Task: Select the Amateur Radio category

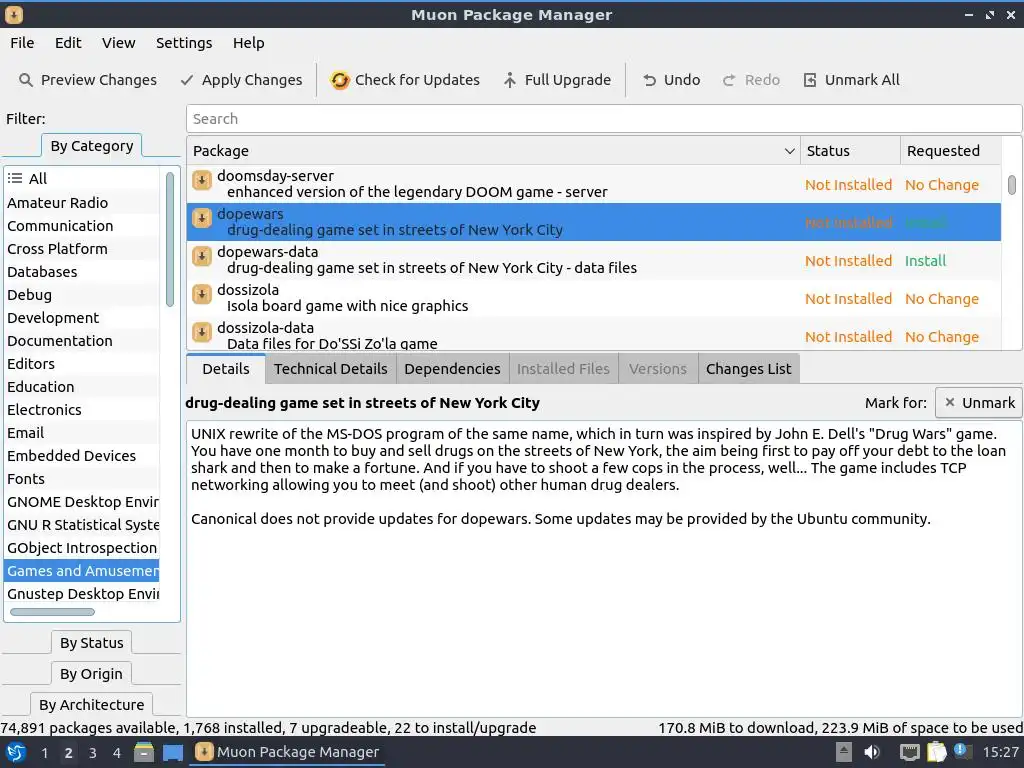Action: (82, 203)
